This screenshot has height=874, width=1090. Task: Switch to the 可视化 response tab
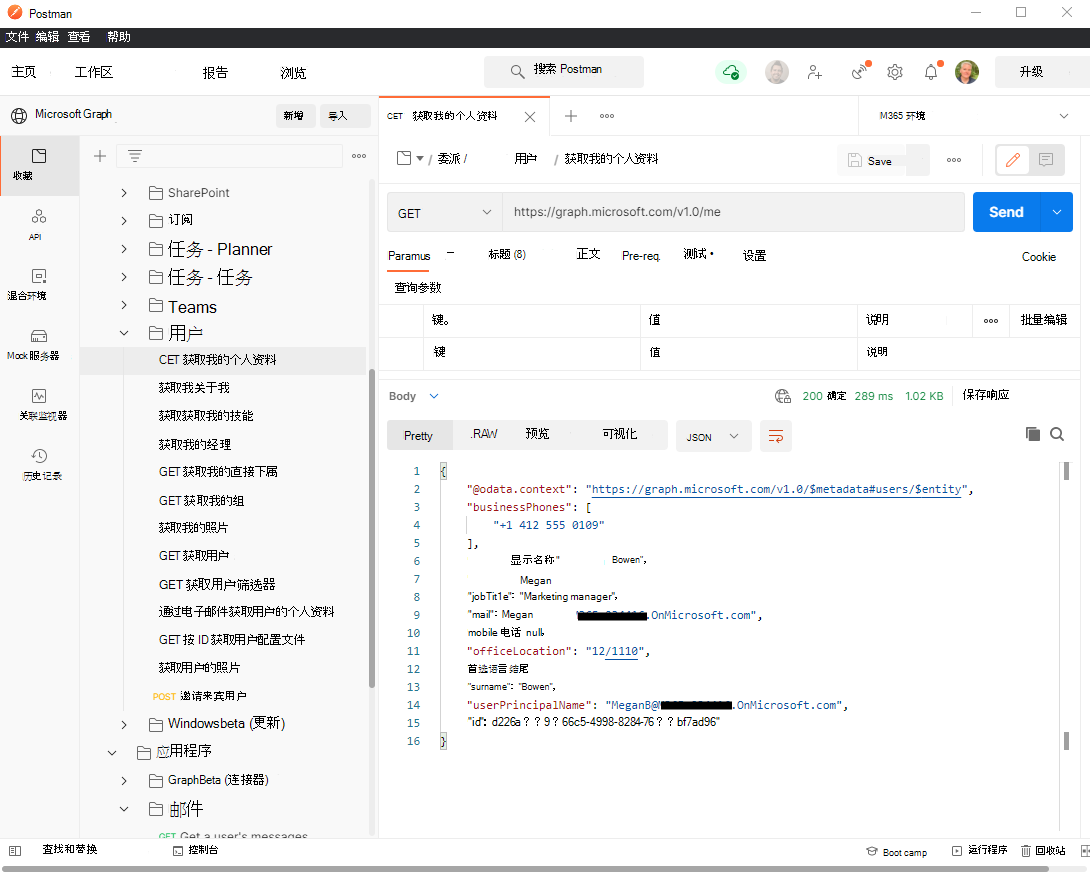pyautogui.click(x=619, y=434)
